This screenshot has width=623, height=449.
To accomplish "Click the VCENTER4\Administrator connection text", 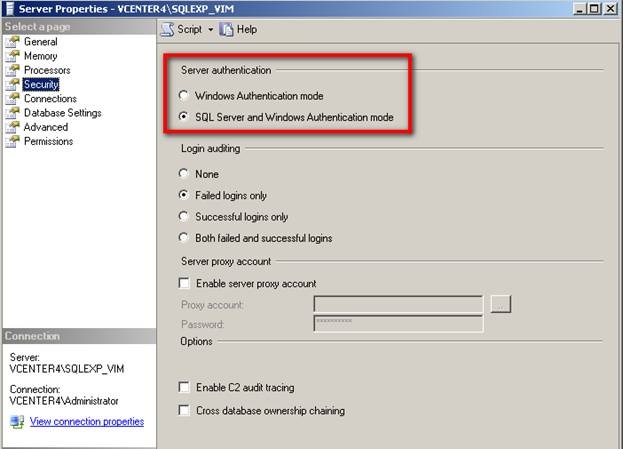I will [64, 401].
